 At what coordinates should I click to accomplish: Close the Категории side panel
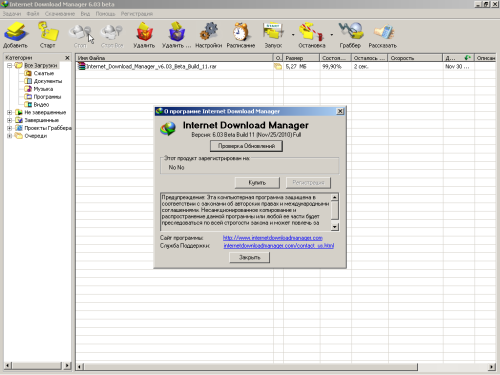(x=67, y=58)
